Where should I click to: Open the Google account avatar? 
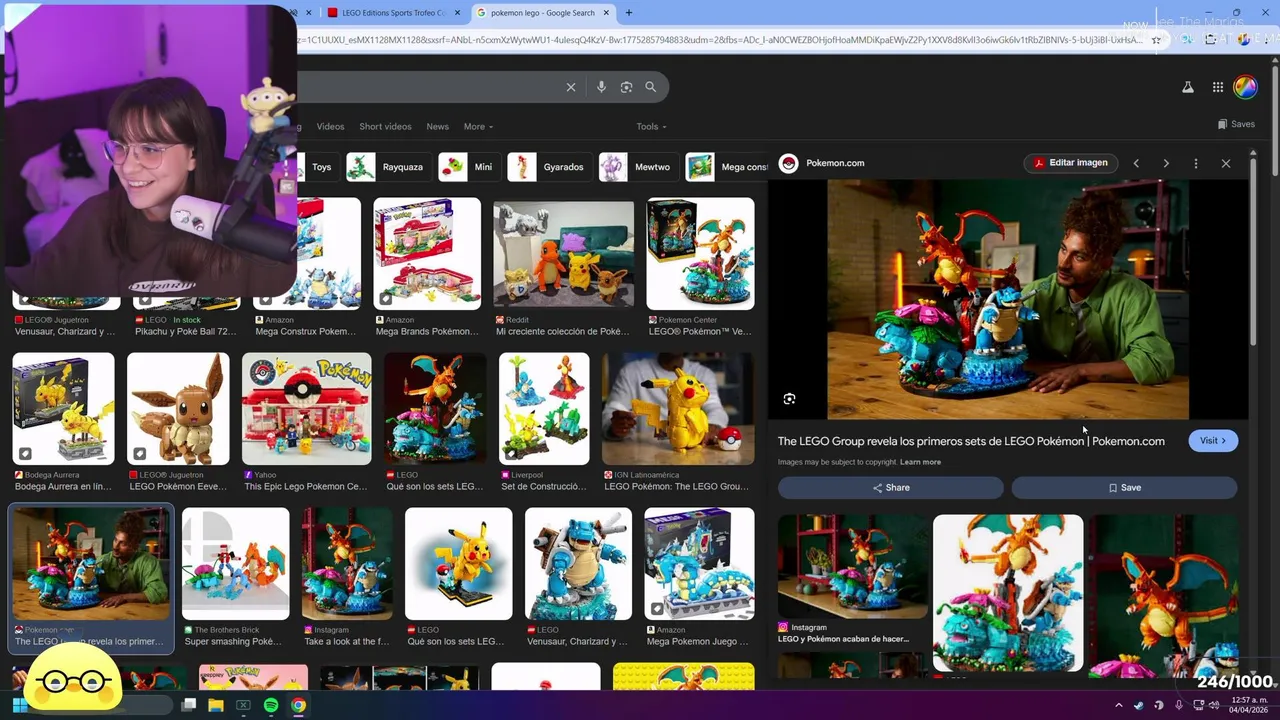pyautogui.click(x=1245, y=87)
